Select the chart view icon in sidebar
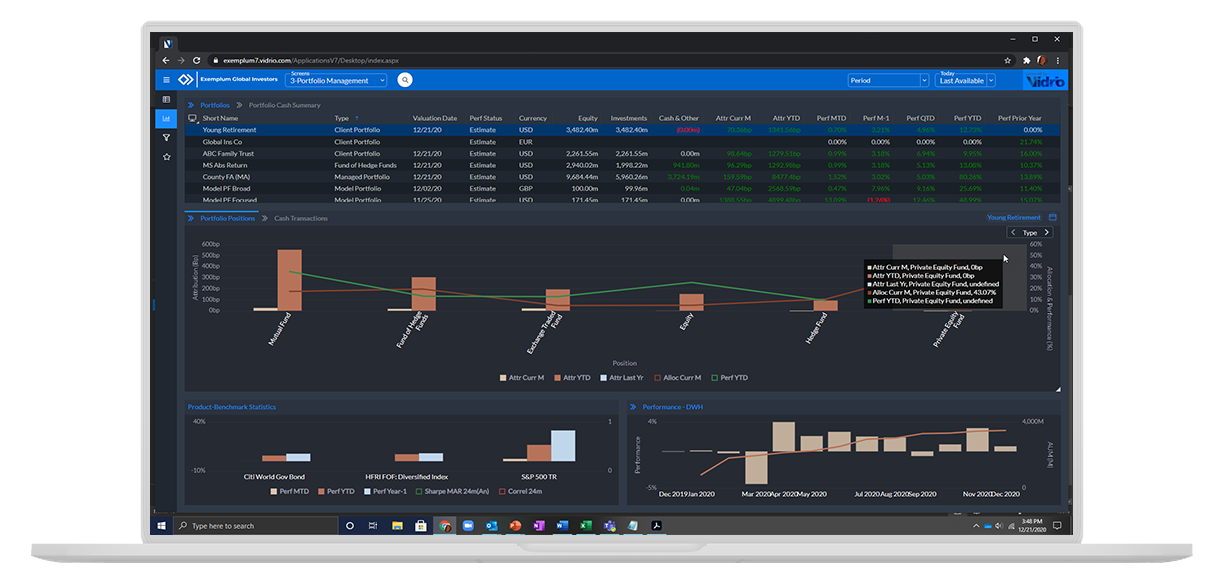Image resolution: width=1225 pixels, height=575 pixels. click(166, 119)
